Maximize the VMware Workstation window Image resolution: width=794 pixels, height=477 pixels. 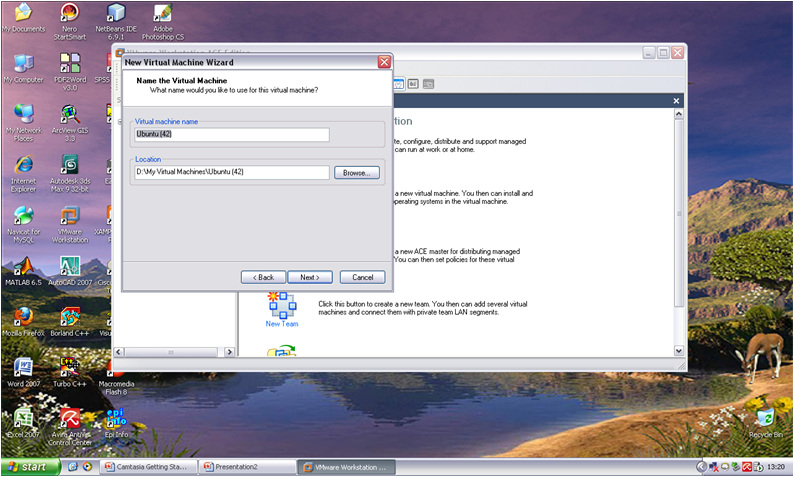[x=663, y=52]
